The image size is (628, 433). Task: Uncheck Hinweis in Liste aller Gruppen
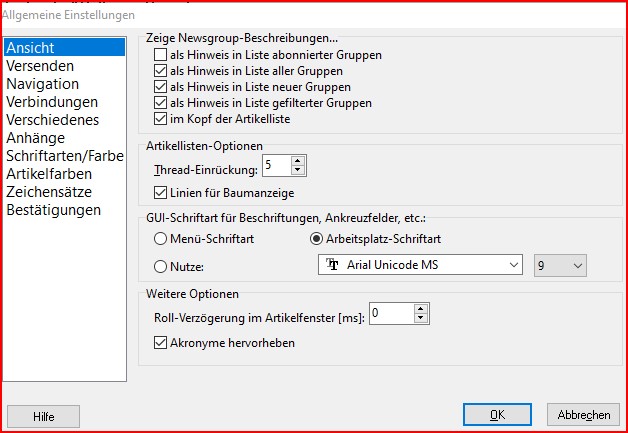(x=160, y=70)
